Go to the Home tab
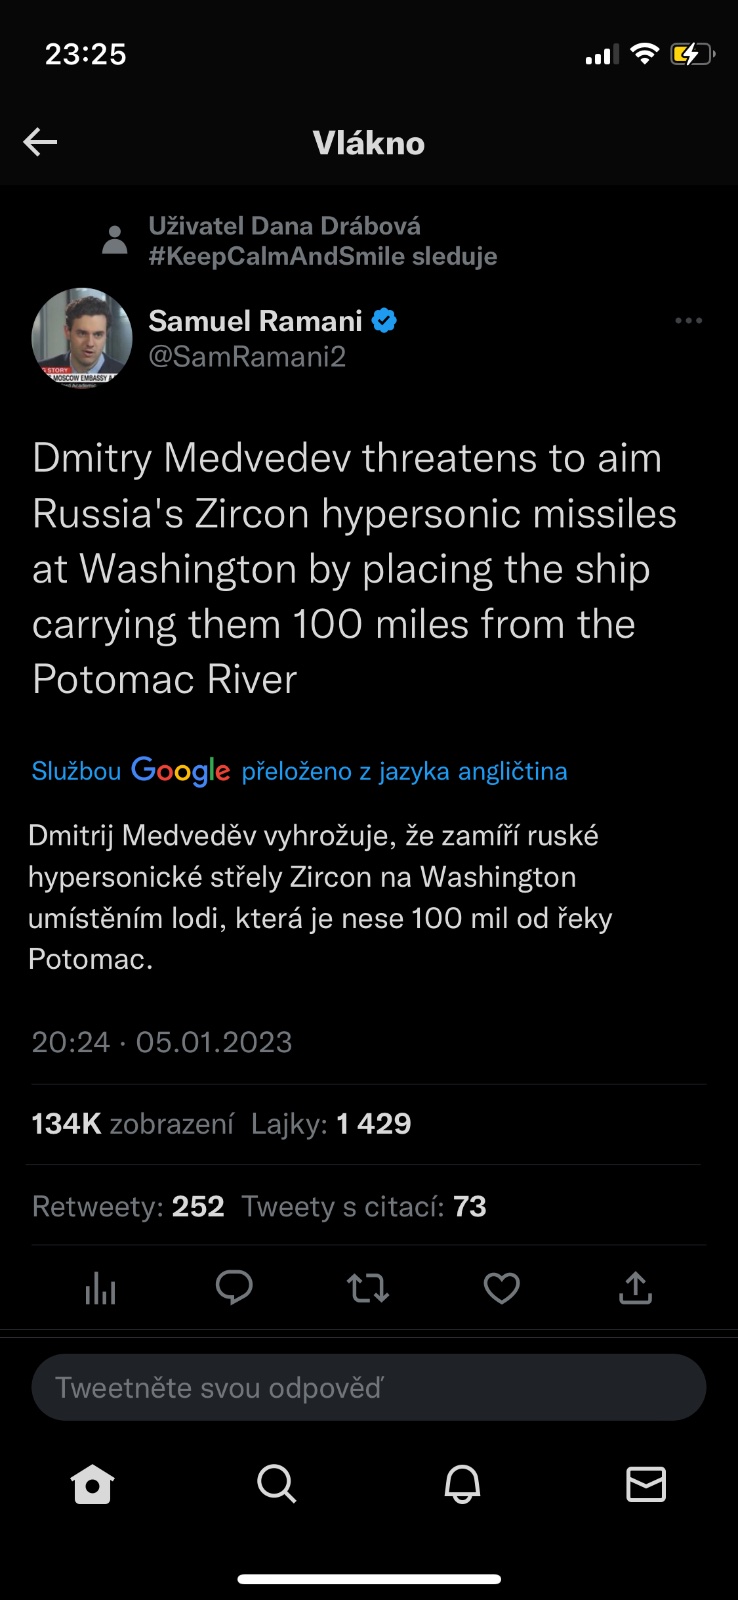 [x=93, y=1485]
